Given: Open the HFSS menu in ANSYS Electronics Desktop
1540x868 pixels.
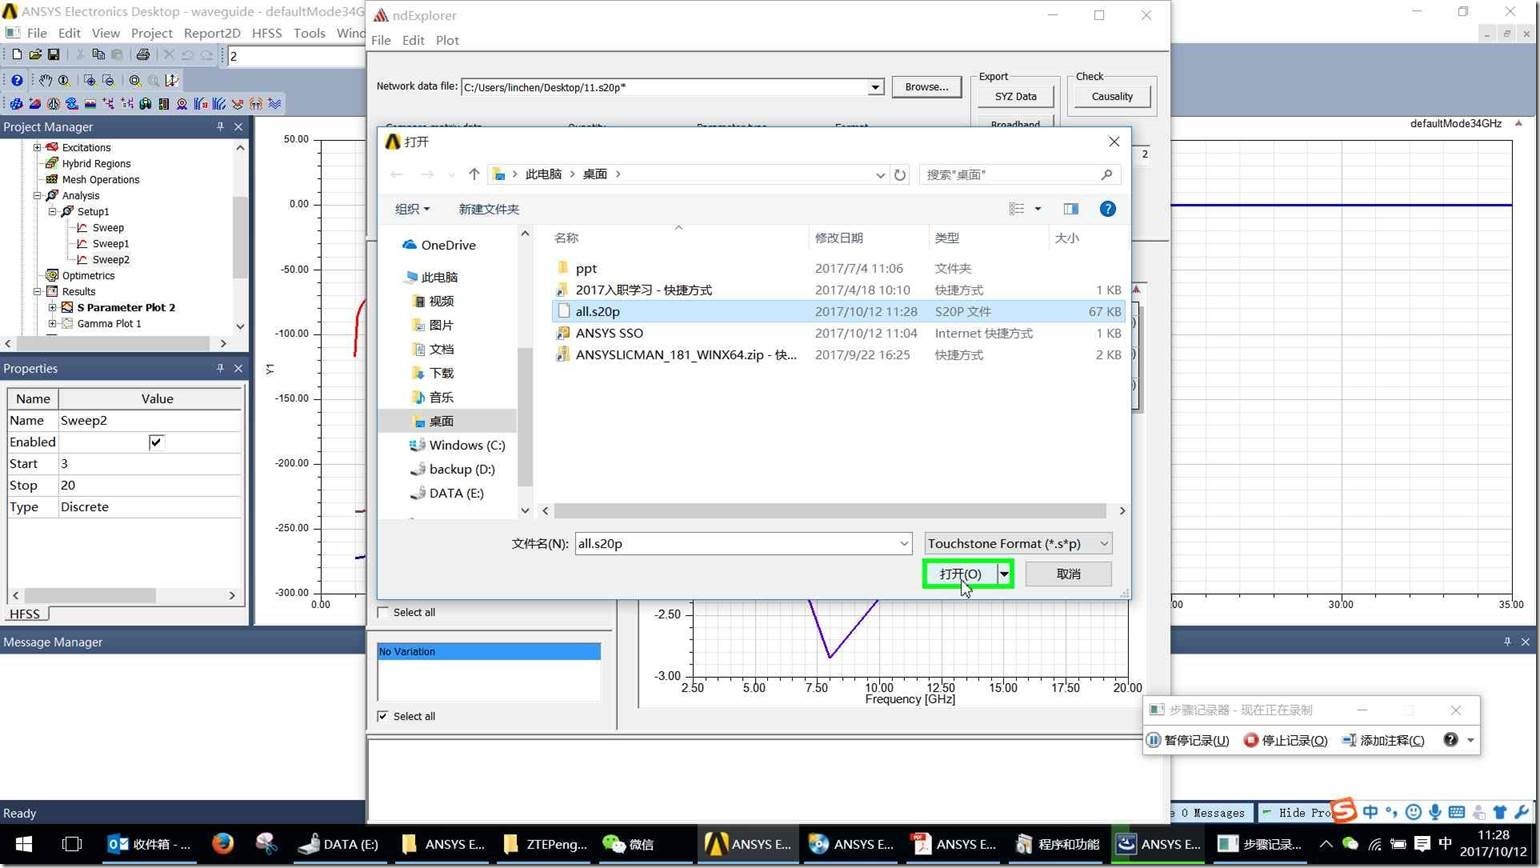Looking at the screenshot, I should coord(267,33).
